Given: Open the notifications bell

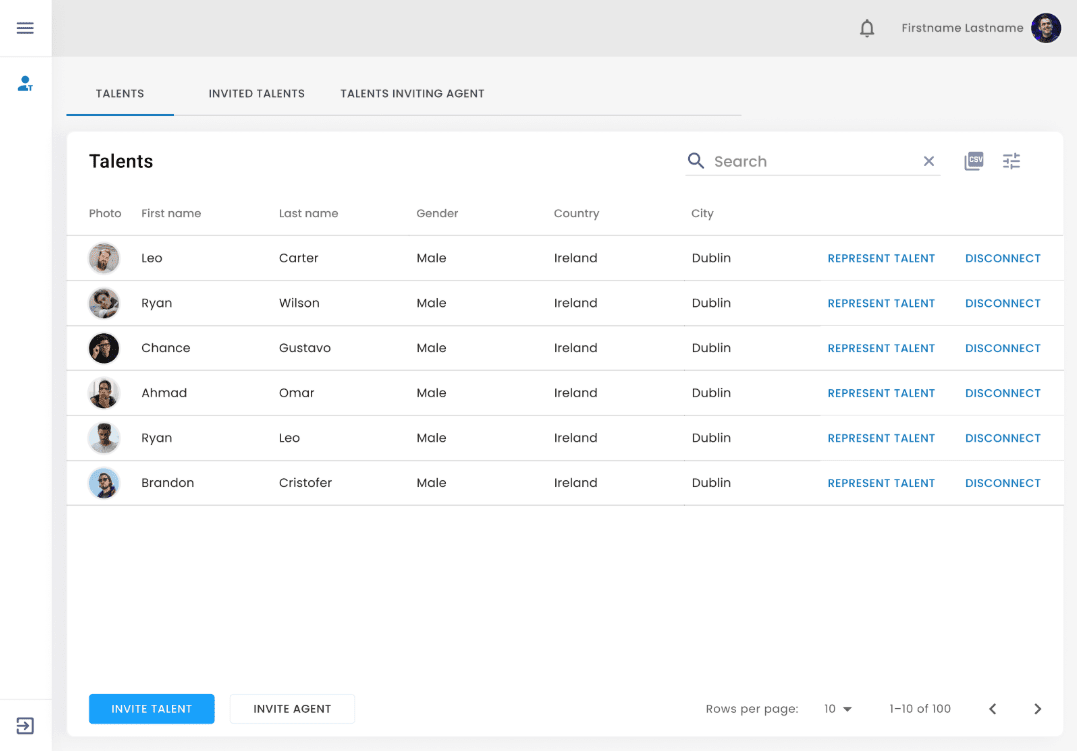Looking at the screenshot, I should click(x=867, y=28).
